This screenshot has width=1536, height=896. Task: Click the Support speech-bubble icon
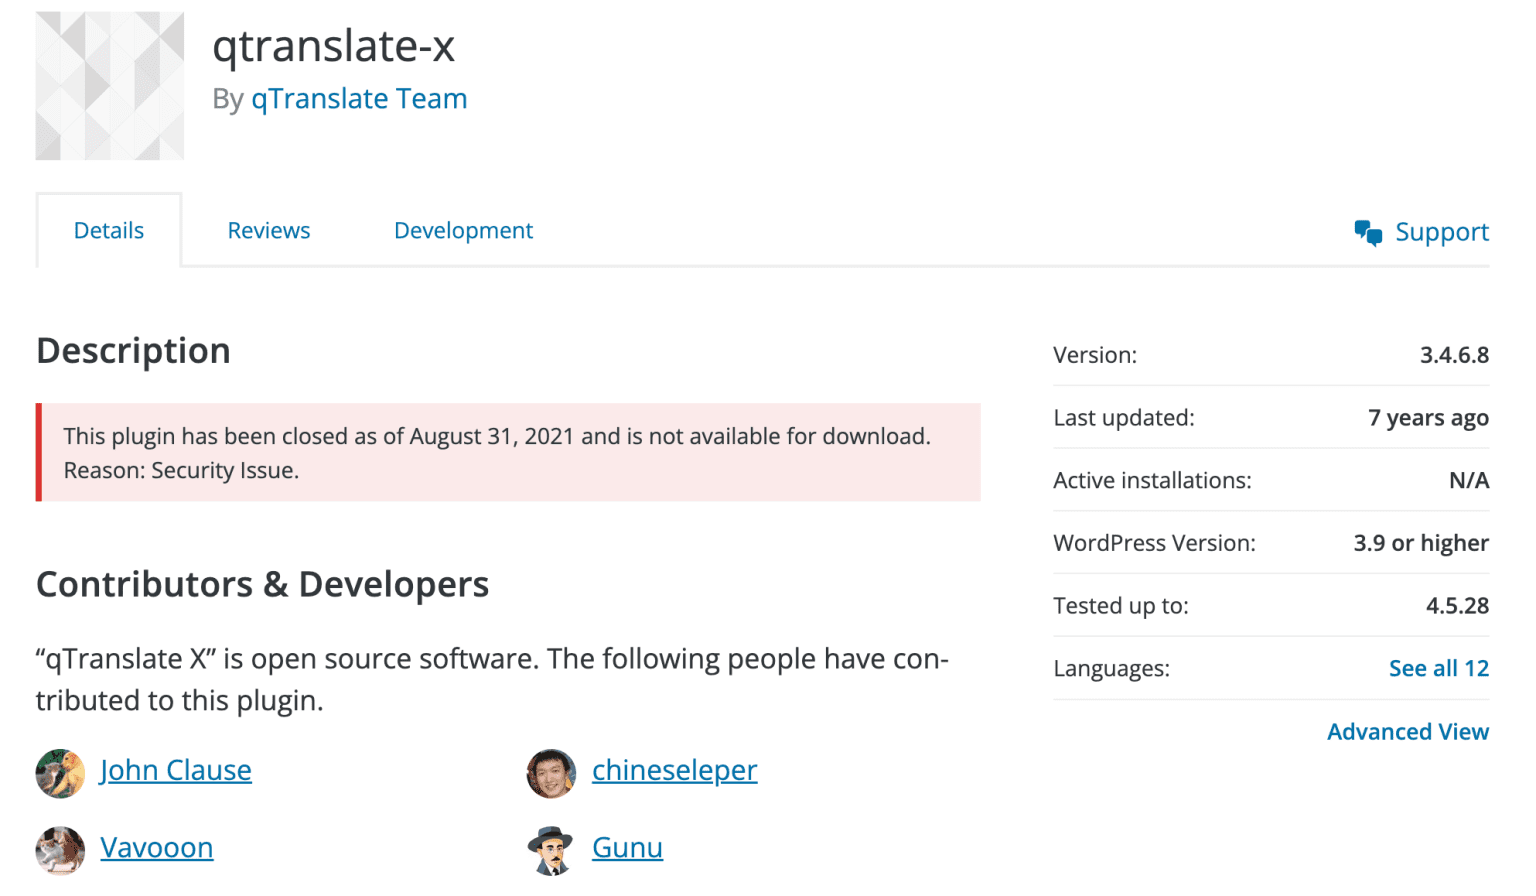tap(1366, 231)
